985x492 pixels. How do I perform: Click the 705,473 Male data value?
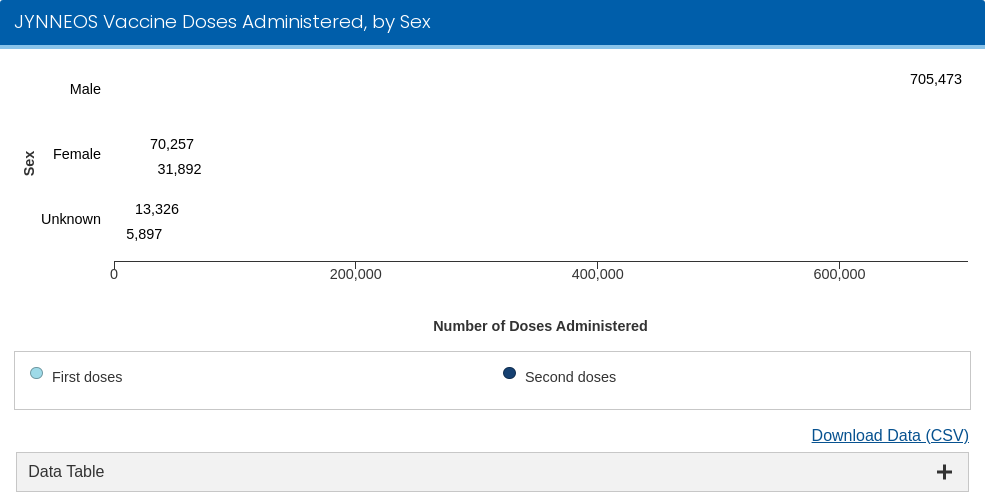tap(935, 79)
